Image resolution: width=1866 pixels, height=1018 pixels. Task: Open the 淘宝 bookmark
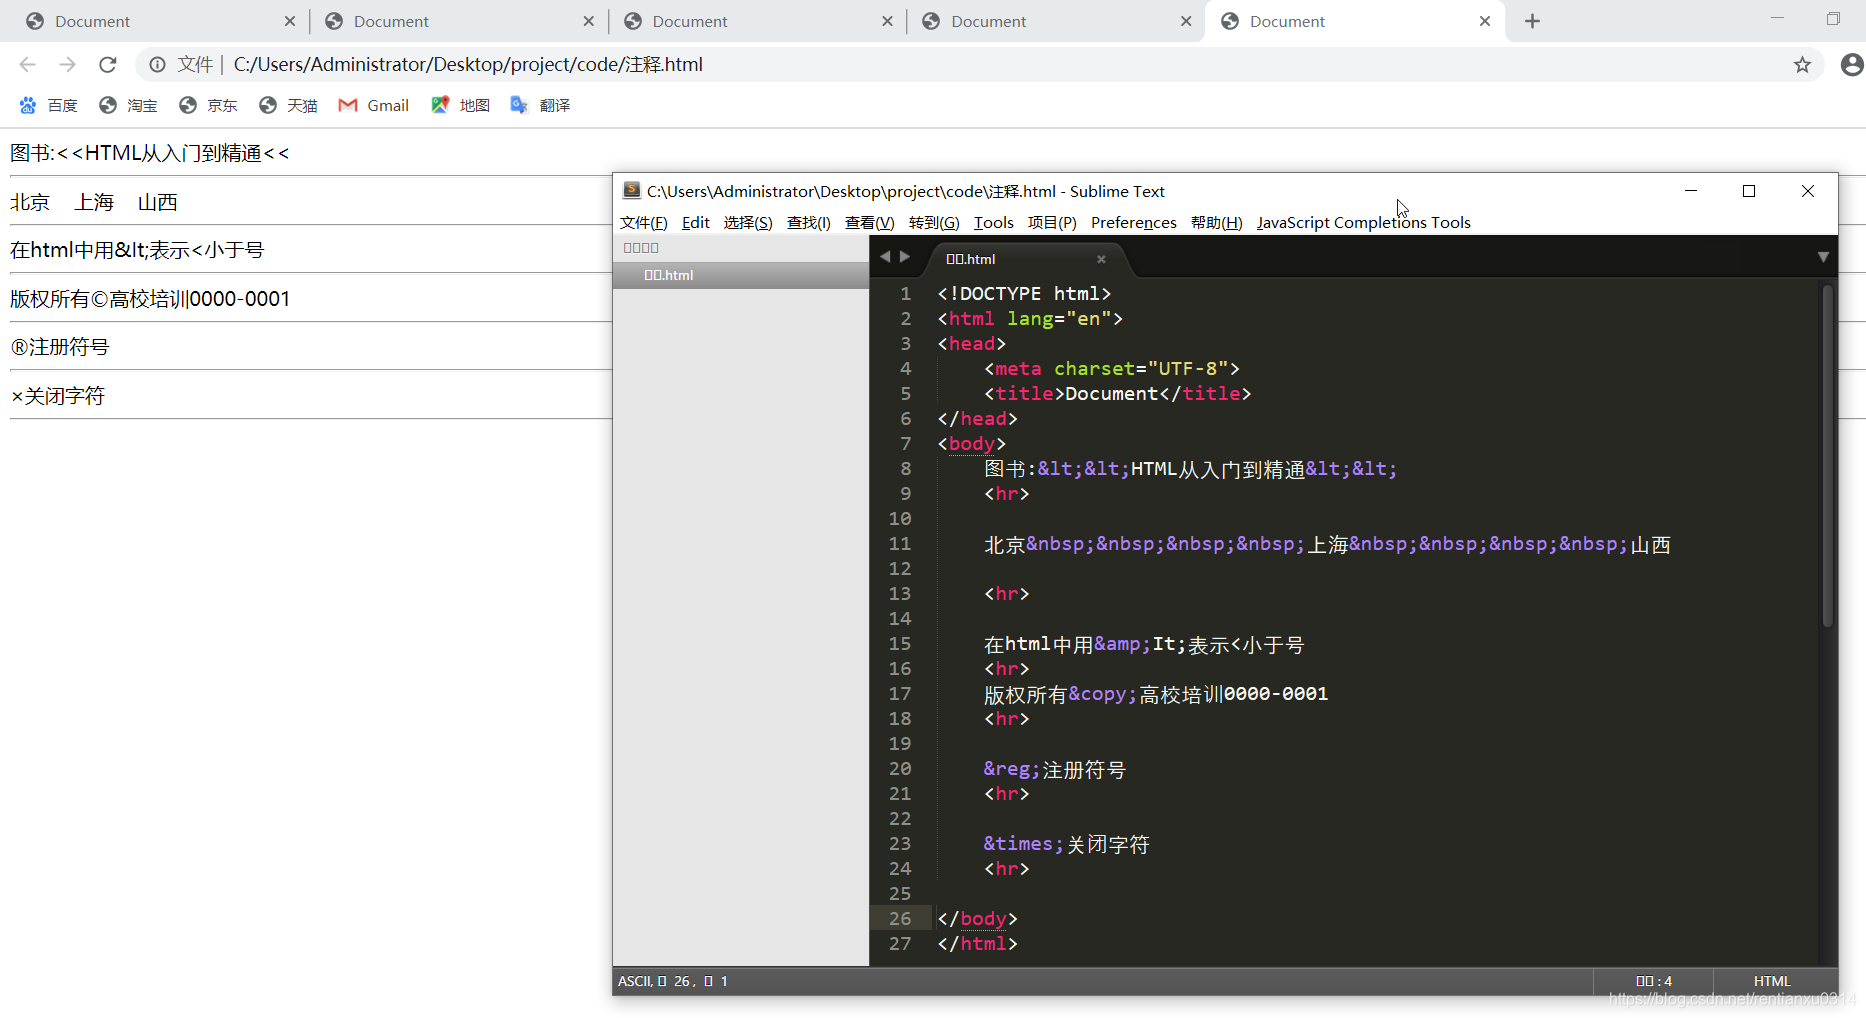(x=128, y=105)
